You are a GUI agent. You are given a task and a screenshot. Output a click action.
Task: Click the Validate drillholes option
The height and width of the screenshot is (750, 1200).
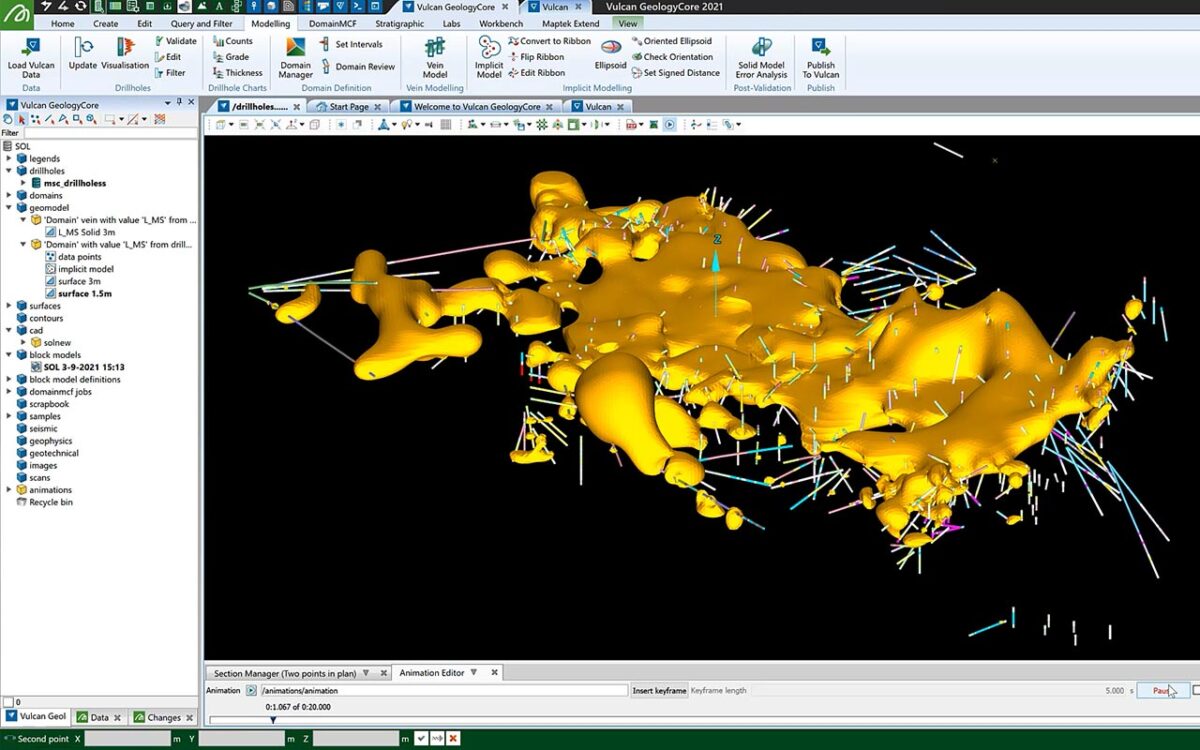pos(175,41)
